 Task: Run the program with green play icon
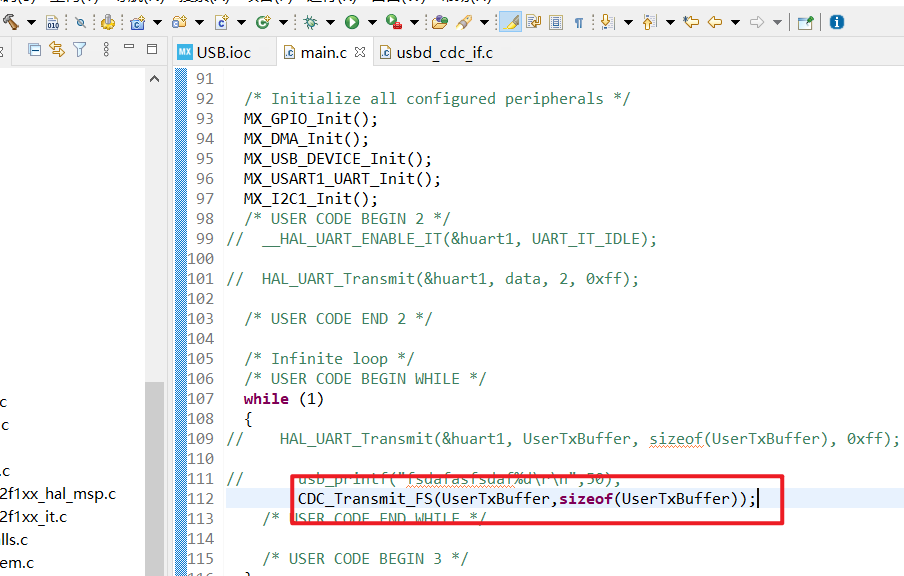tap(352, 22)
